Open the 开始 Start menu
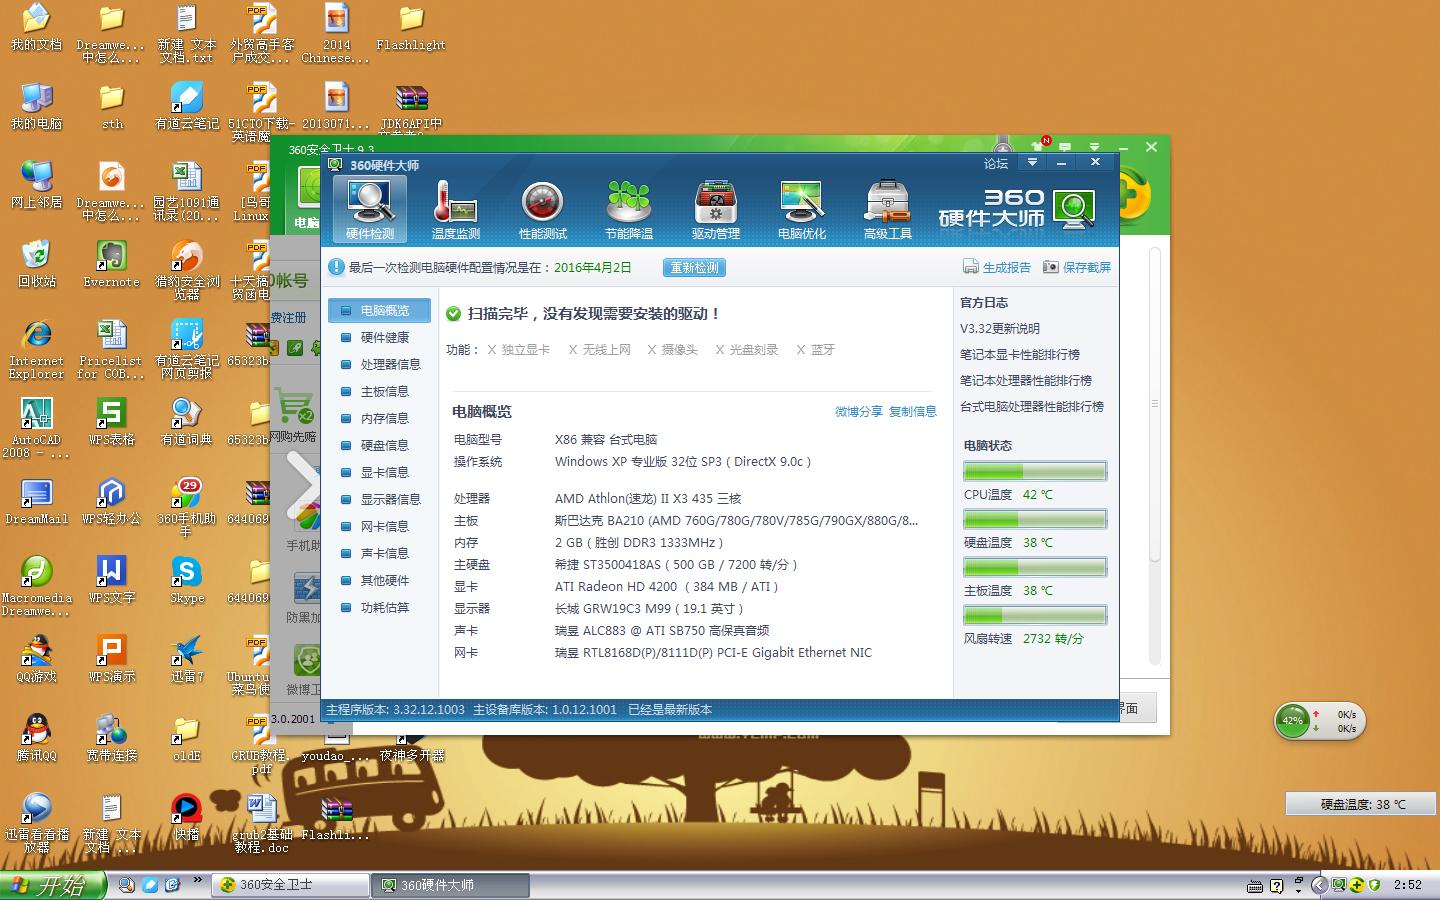 pyautogui.click(x=54, y=885)
